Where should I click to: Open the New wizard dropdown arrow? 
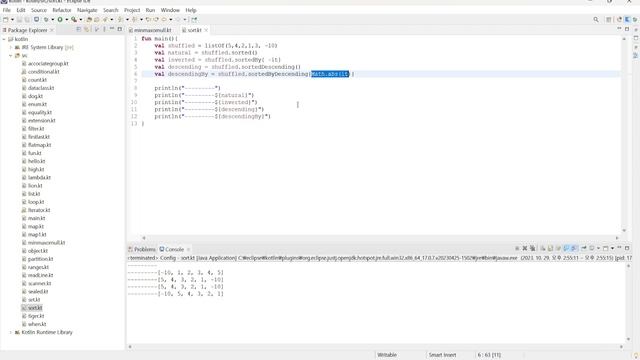click(12, 20)
